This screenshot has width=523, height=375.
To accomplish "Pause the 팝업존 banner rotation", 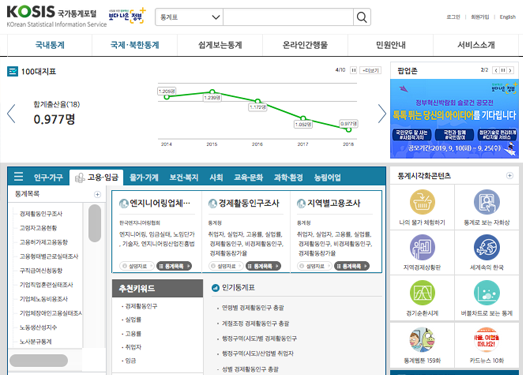I will [x=503, y=70].
